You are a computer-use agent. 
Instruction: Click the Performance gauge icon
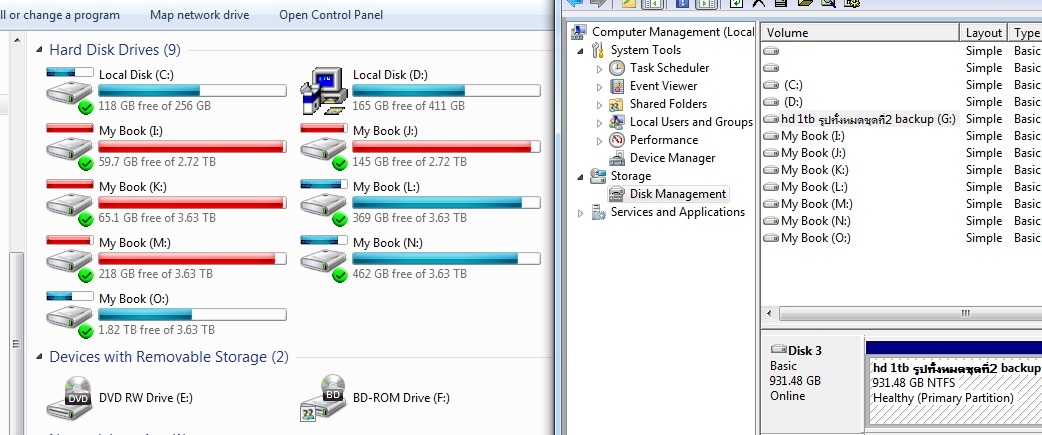tap(617, 140)
